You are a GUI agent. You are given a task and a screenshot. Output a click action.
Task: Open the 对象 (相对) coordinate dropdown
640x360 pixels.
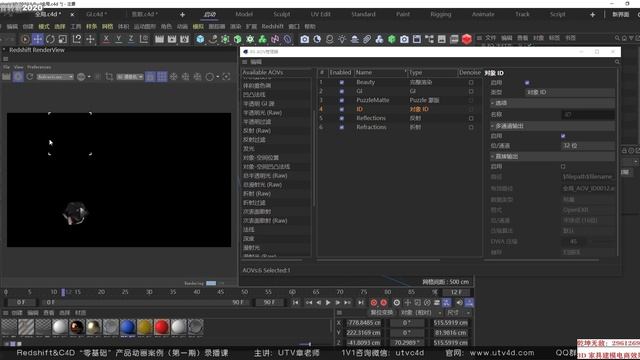click(421, 313)
